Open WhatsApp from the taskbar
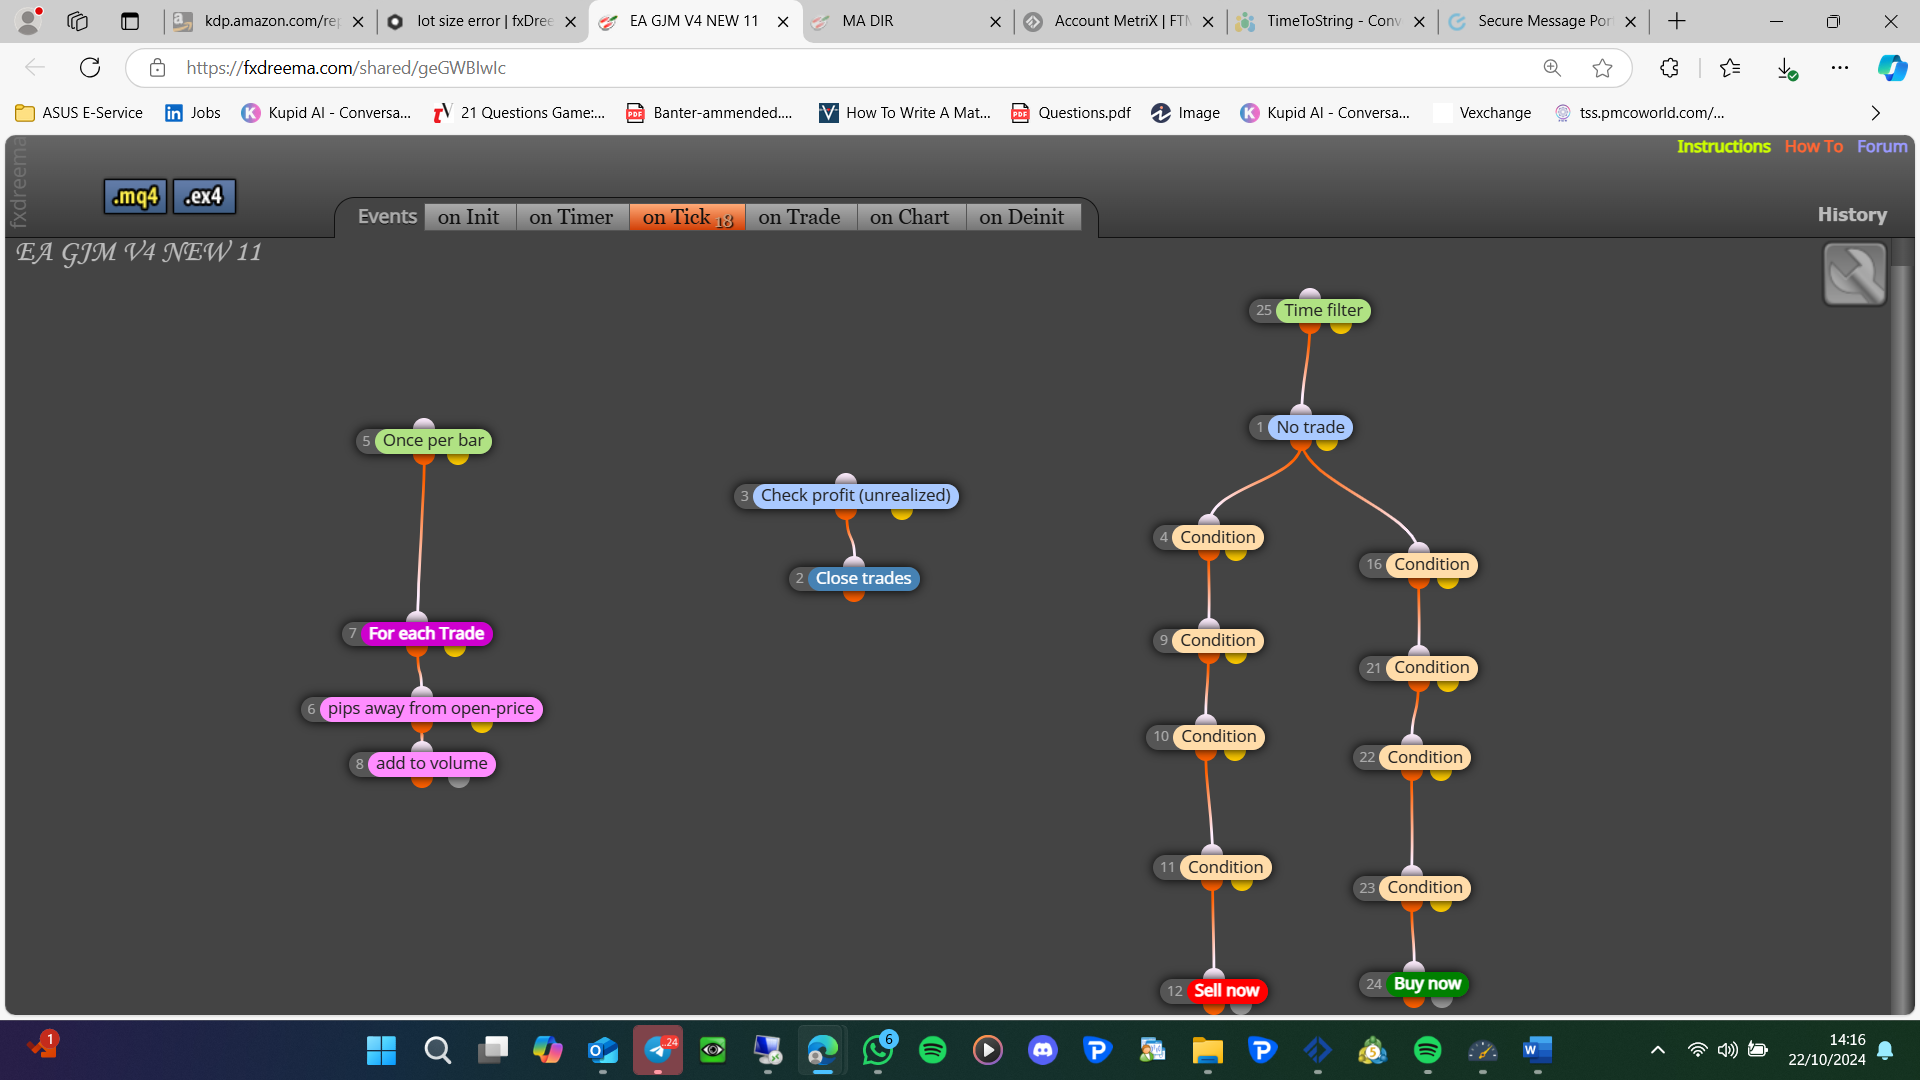 [x=878, y=1050]
